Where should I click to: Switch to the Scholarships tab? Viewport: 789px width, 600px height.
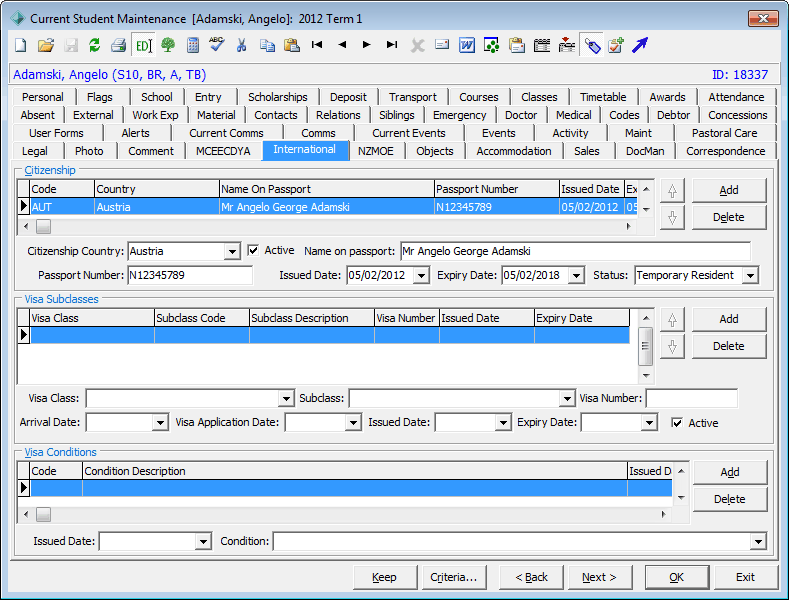click(278, 97)
